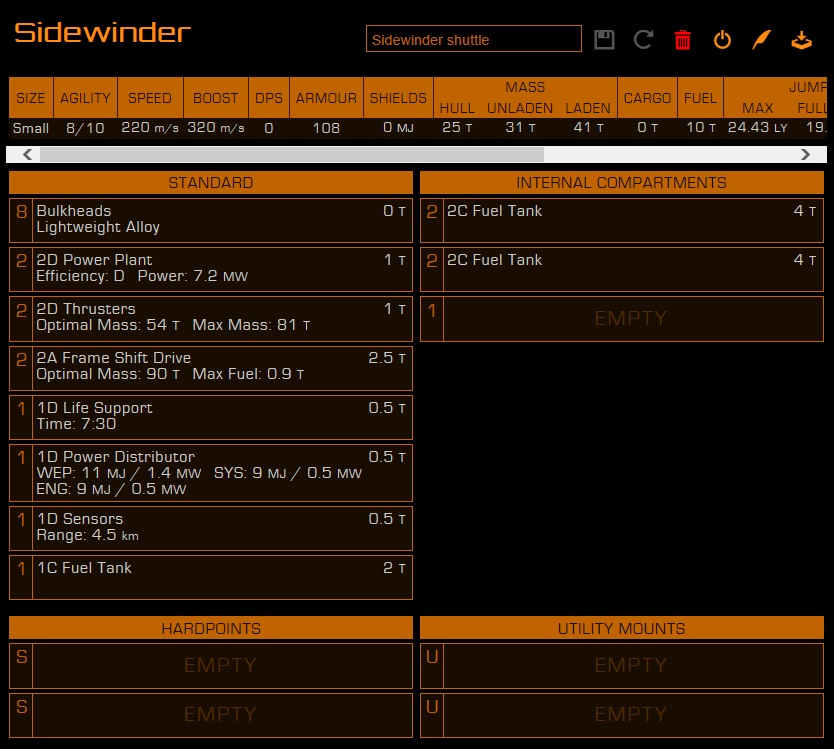
Task: Click the reload/reset build arrow icon
Action: pyautogui.click(x=644, y=40)
